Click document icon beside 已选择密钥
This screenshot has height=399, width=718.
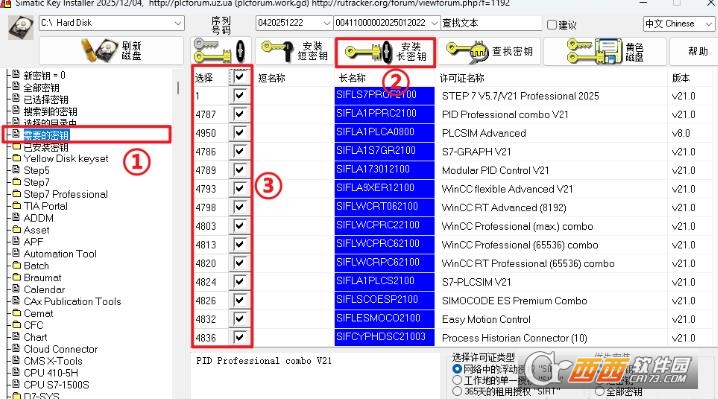(16, 98)
